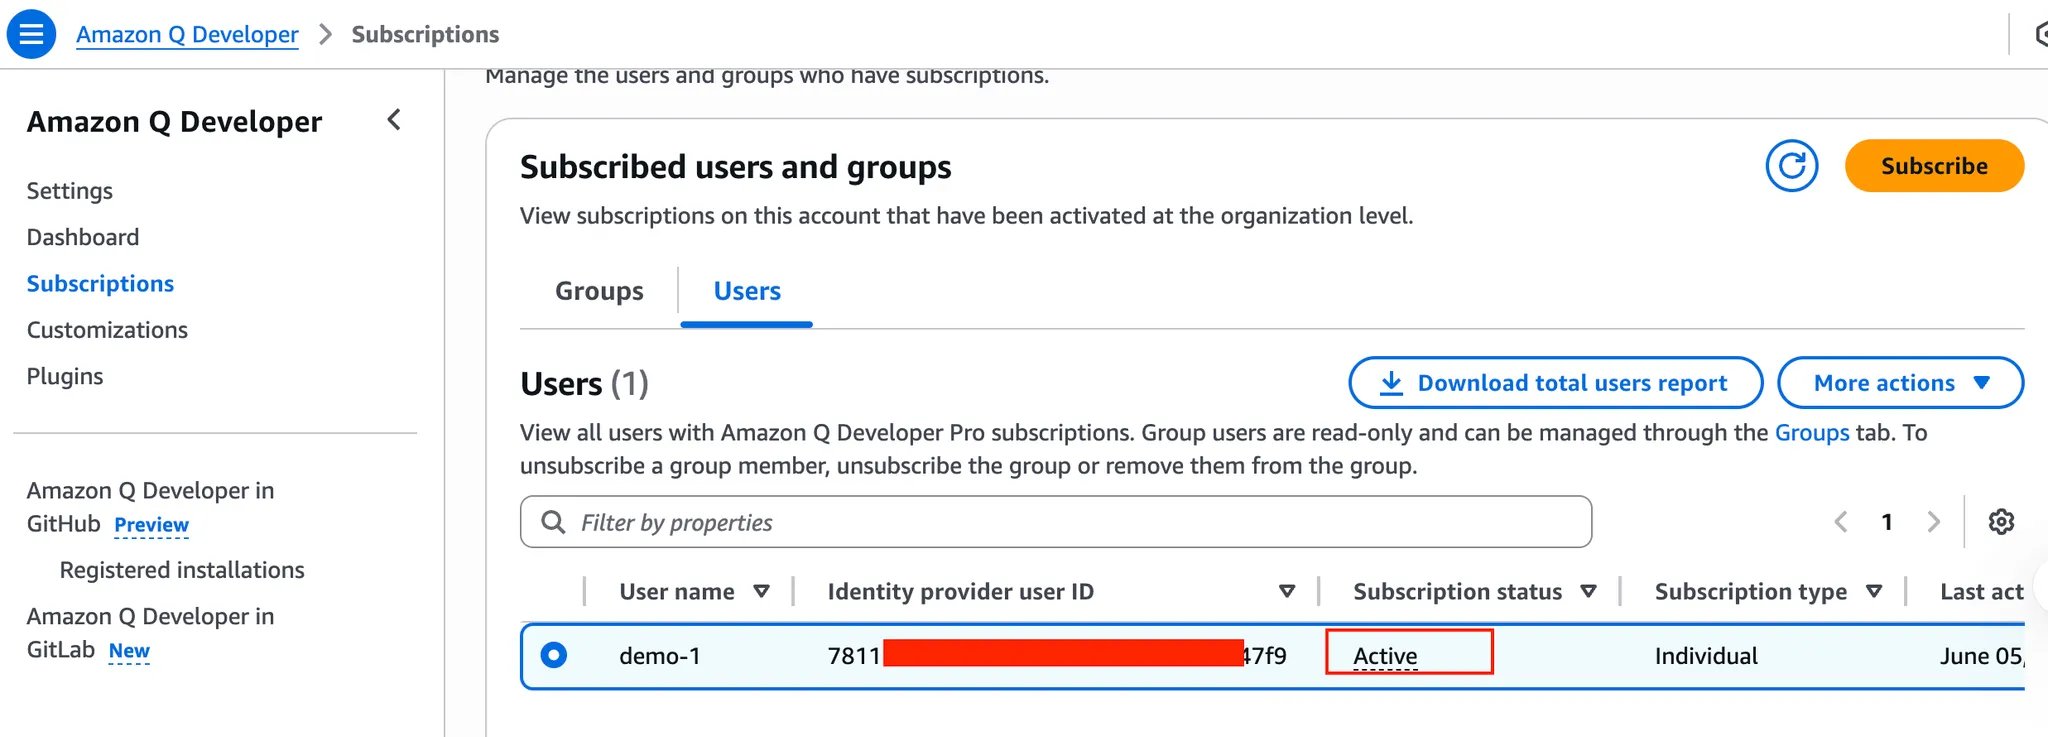Open table preferences gear icon
This screenshot has width=2048, height=737.
[2001, 522]
